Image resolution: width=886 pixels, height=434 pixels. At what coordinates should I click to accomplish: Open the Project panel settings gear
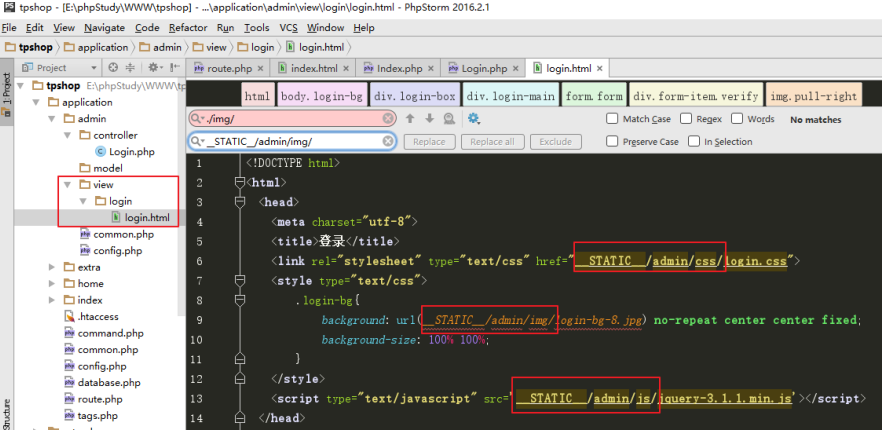pos(153,68)
